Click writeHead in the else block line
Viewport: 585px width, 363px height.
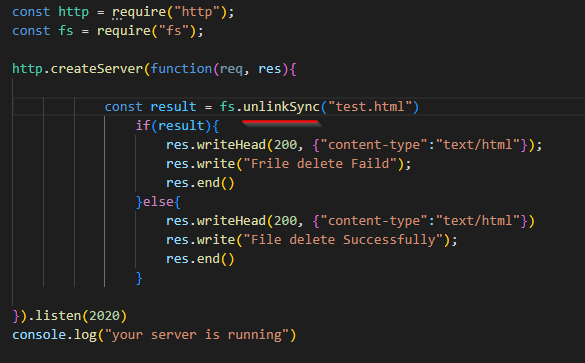coord(231,221)
